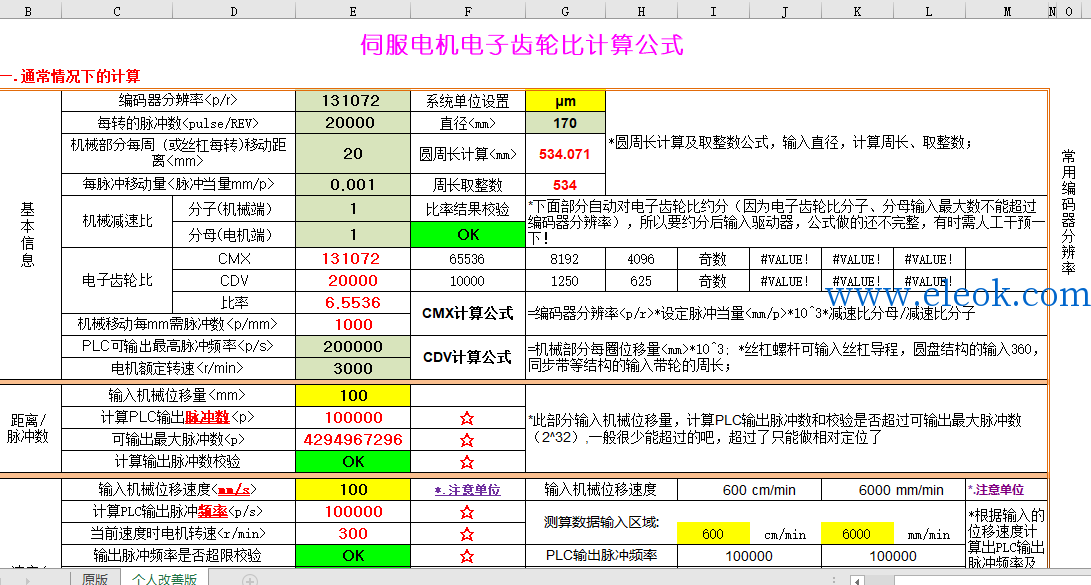Add a new sheet with the plus button

[x=250, y=579]
